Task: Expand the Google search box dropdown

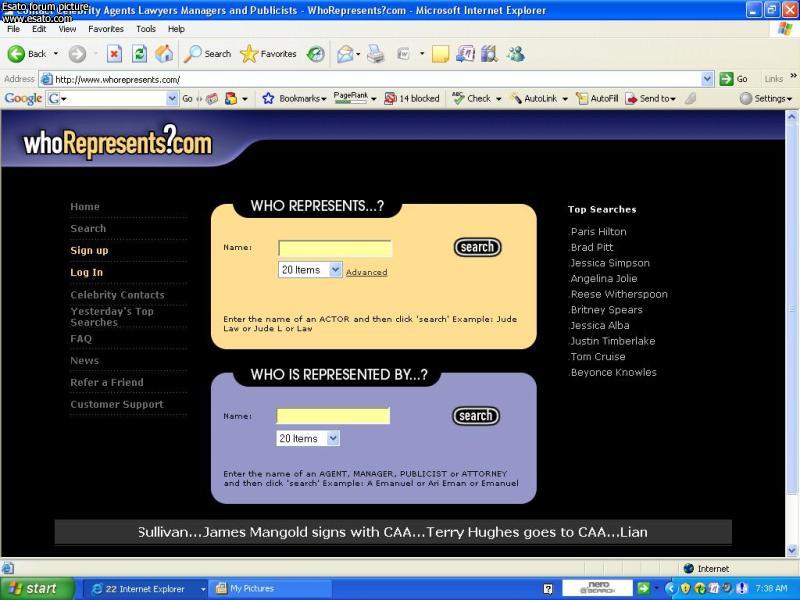Action: tap(172, 98)
